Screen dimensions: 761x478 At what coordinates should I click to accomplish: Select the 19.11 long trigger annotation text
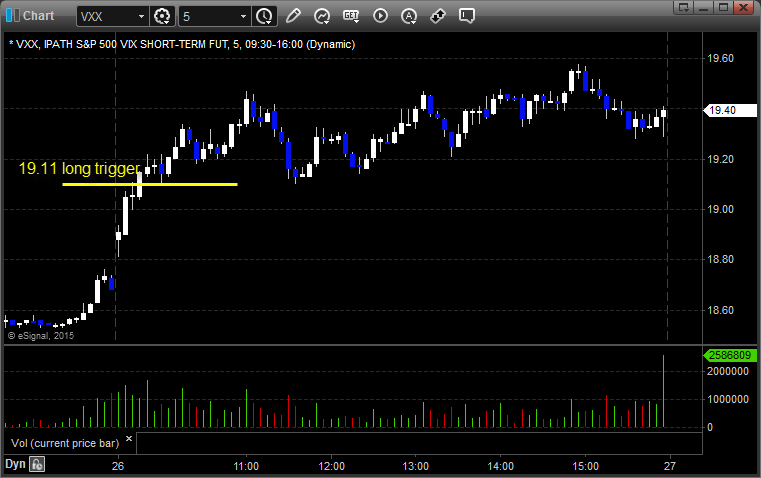(80, 168)
